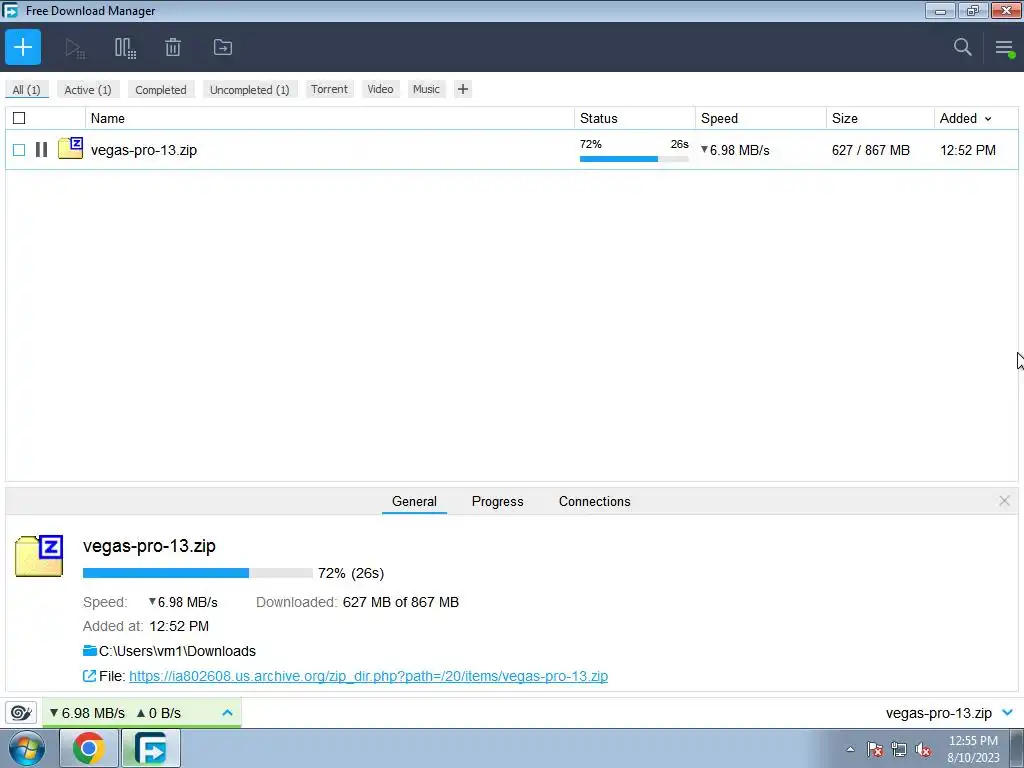Select the vegas-pro-13.zip name in the list
This screenshot has height=768, width=1024.
click(x=144, y=150)
